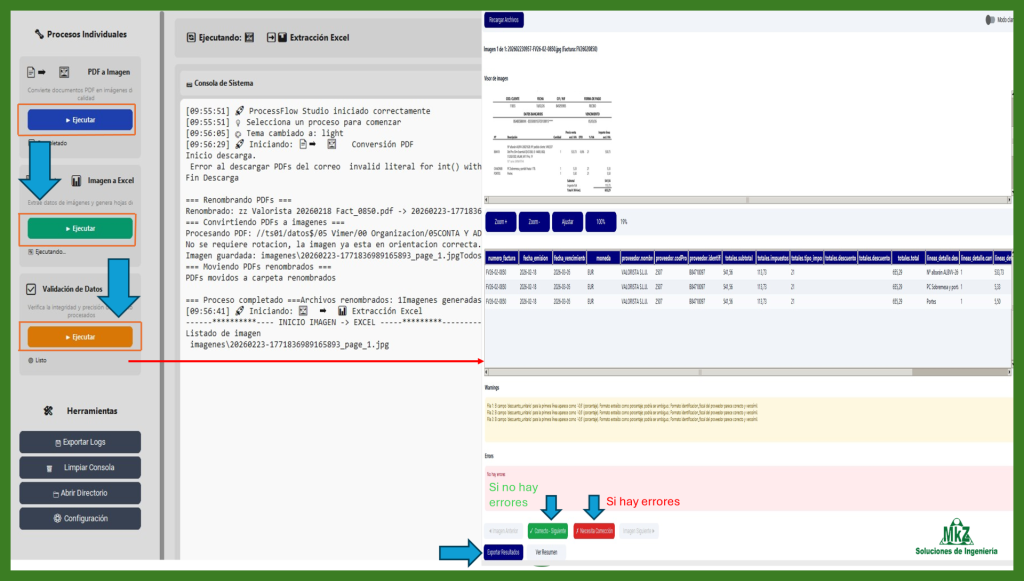
Task: Click the green Imagen a Excel Ejecutar button
Action: click(80, 229)
